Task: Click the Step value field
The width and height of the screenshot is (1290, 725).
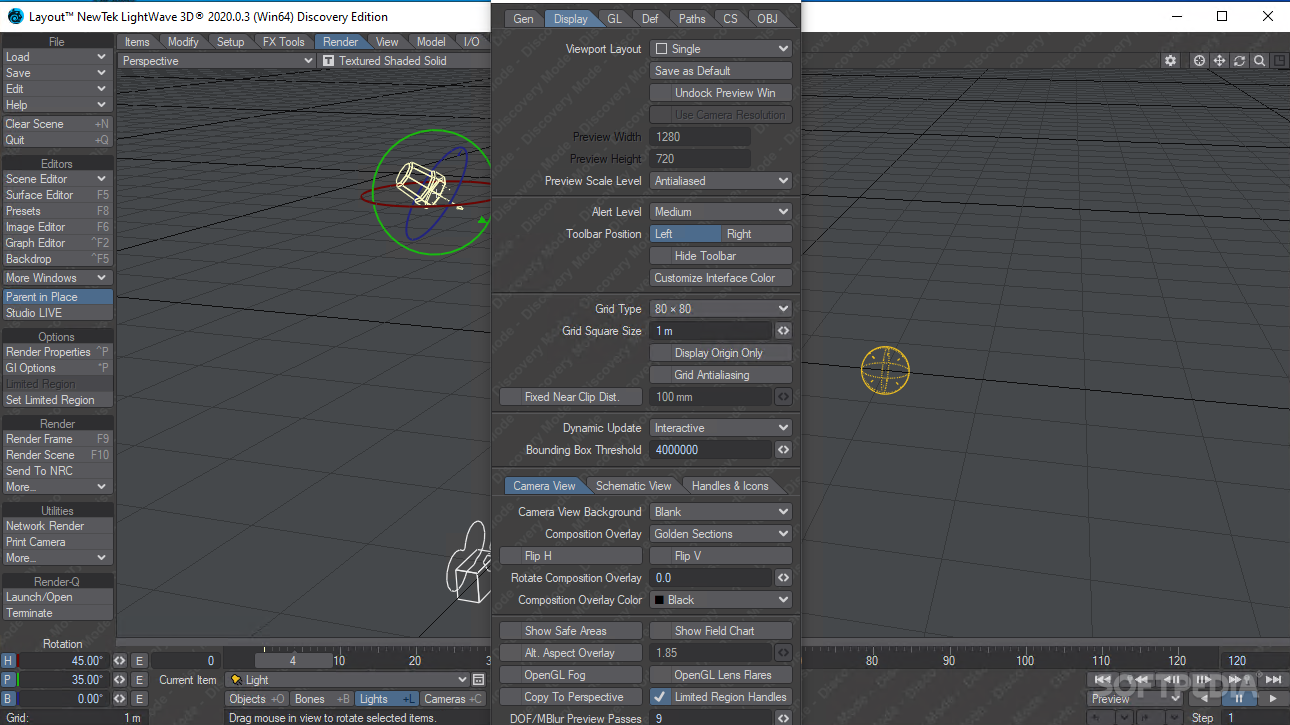Action: 1257,718
